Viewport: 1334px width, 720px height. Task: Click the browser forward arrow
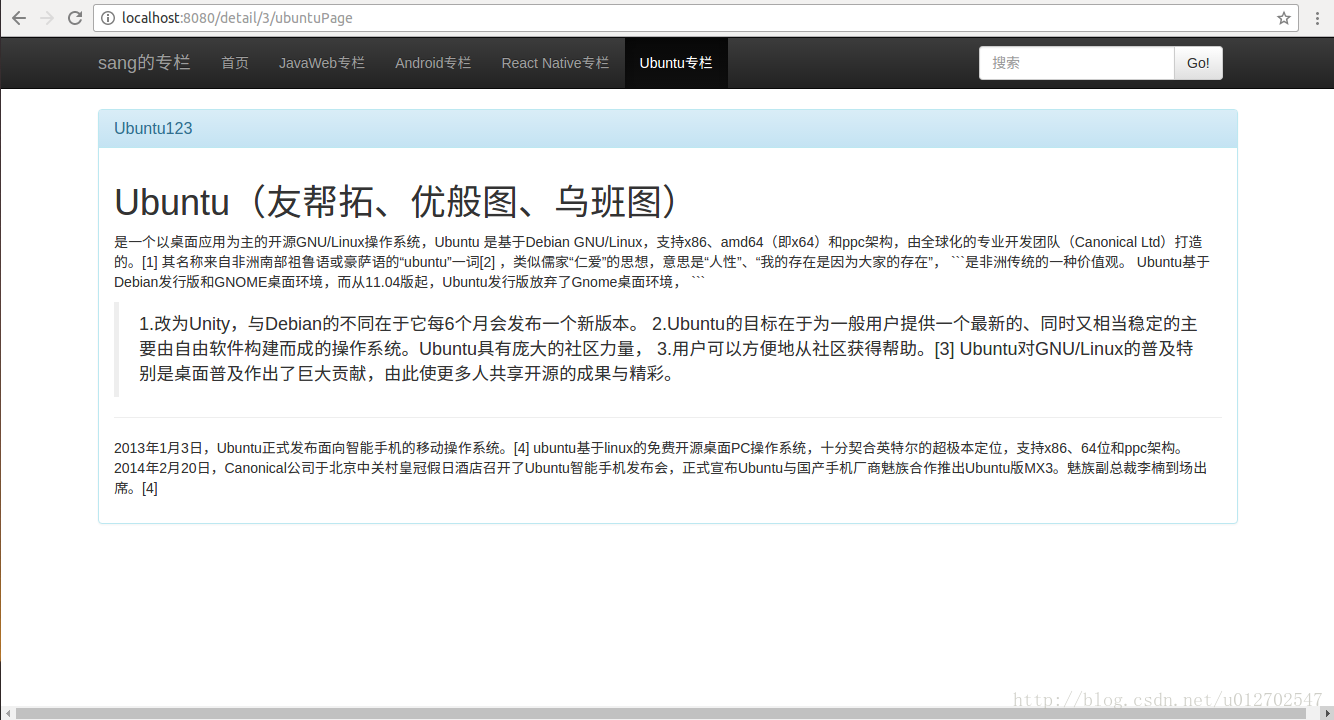[x=46, y=18]
